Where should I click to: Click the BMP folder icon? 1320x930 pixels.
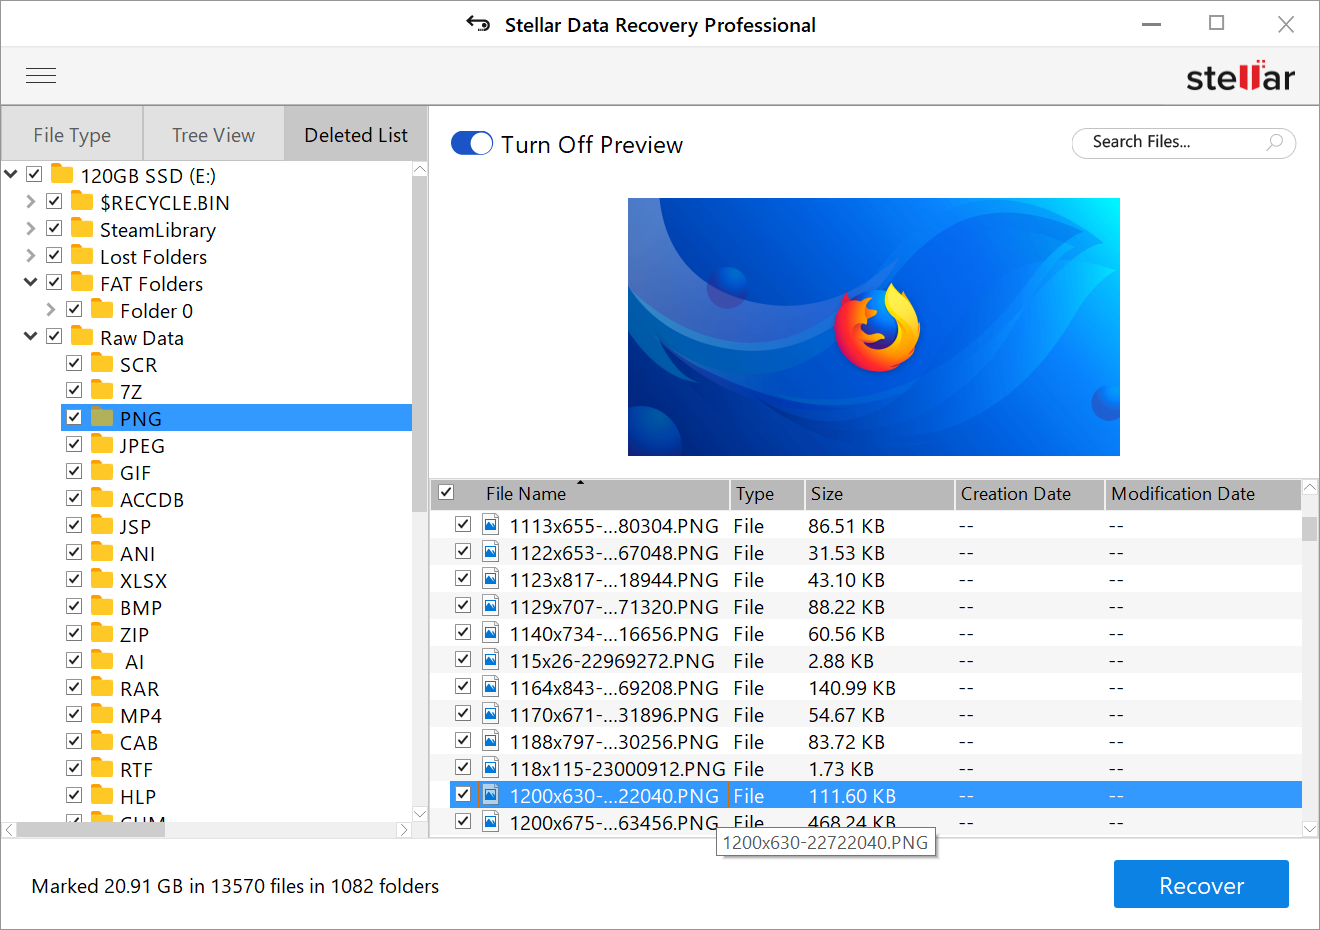(102, 607)
